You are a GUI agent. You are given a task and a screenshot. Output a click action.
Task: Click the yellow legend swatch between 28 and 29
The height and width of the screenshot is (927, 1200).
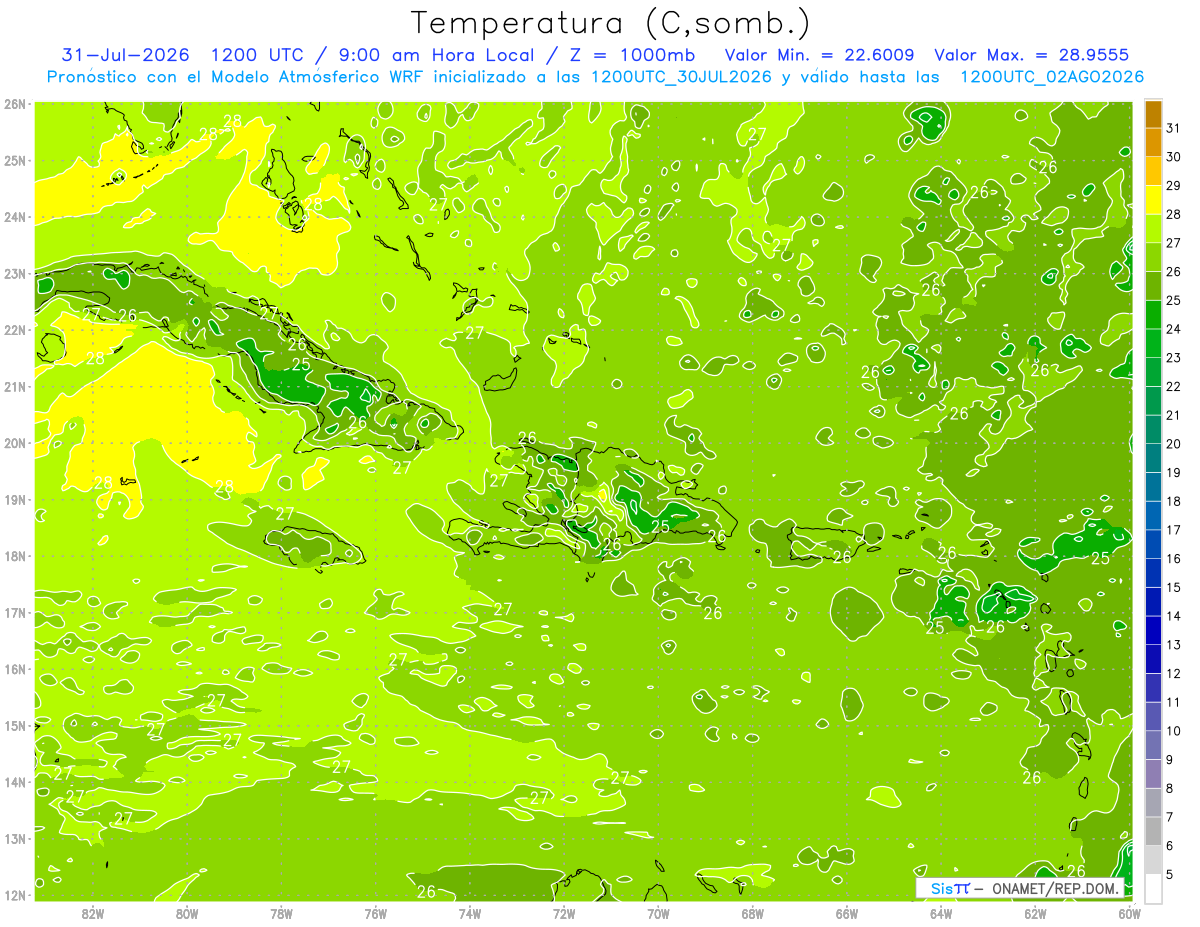click(x=1153, y=200)
